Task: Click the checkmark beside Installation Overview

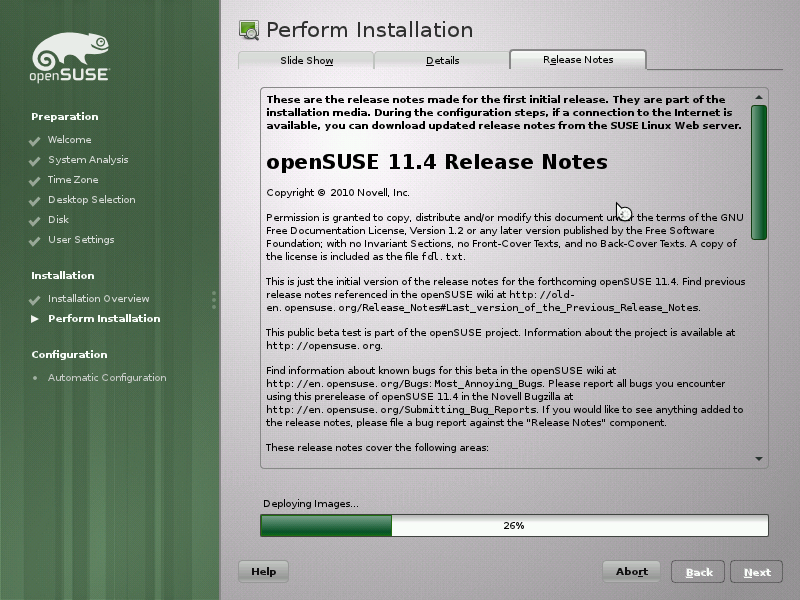Action: click(33, 298)
